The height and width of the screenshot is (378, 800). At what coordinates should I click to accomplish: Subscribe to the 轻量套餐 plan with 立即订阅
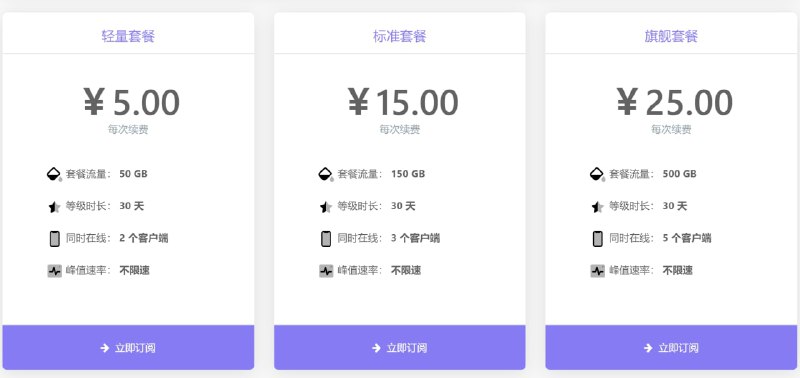click(x=128, y=347)
